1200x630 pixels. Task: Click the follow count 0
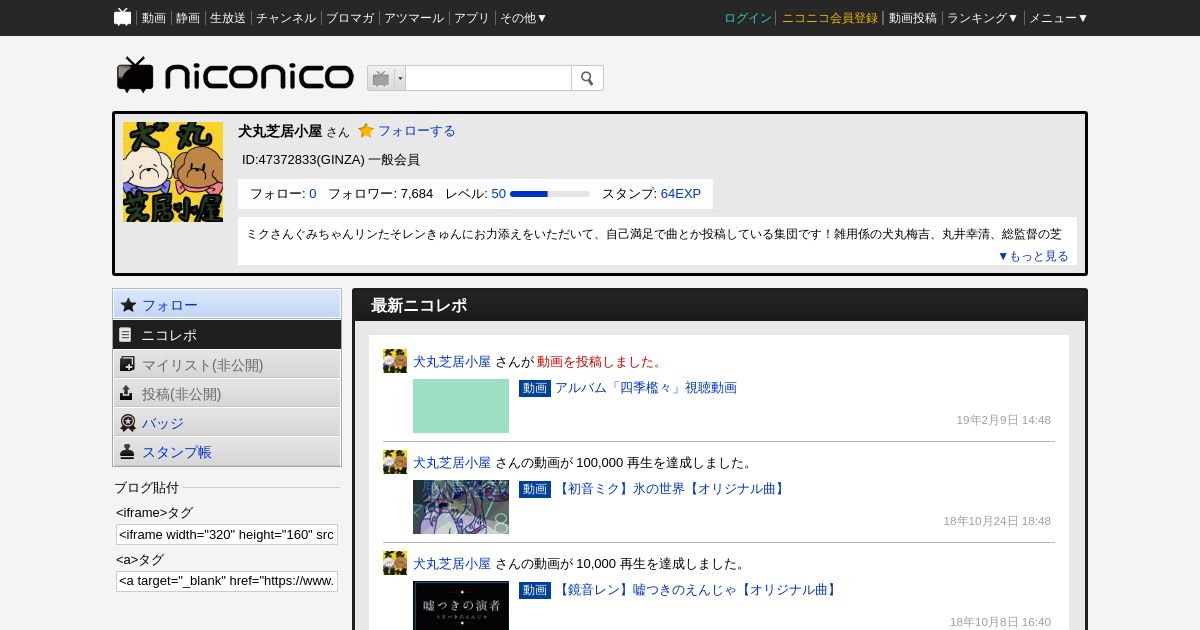point(313,194)
